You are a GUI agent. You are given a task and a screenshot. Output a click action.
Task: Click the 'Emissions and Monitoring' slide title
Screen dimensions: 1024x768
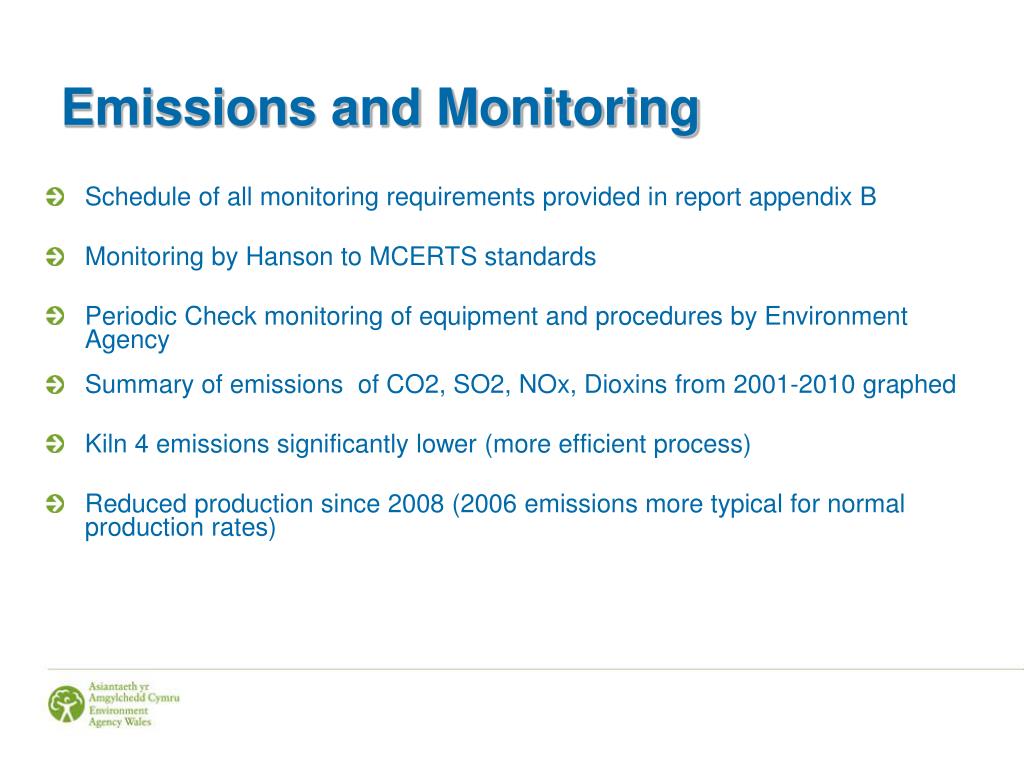381,109
